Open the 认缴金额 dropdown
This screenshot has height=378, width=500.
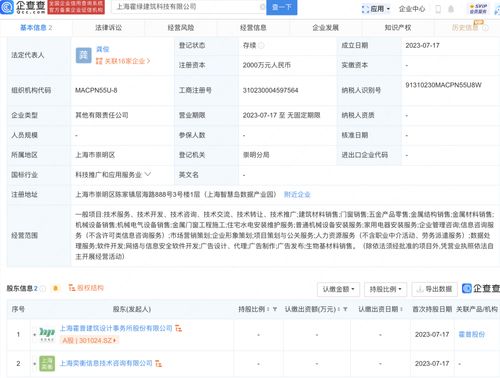(338, 289)
